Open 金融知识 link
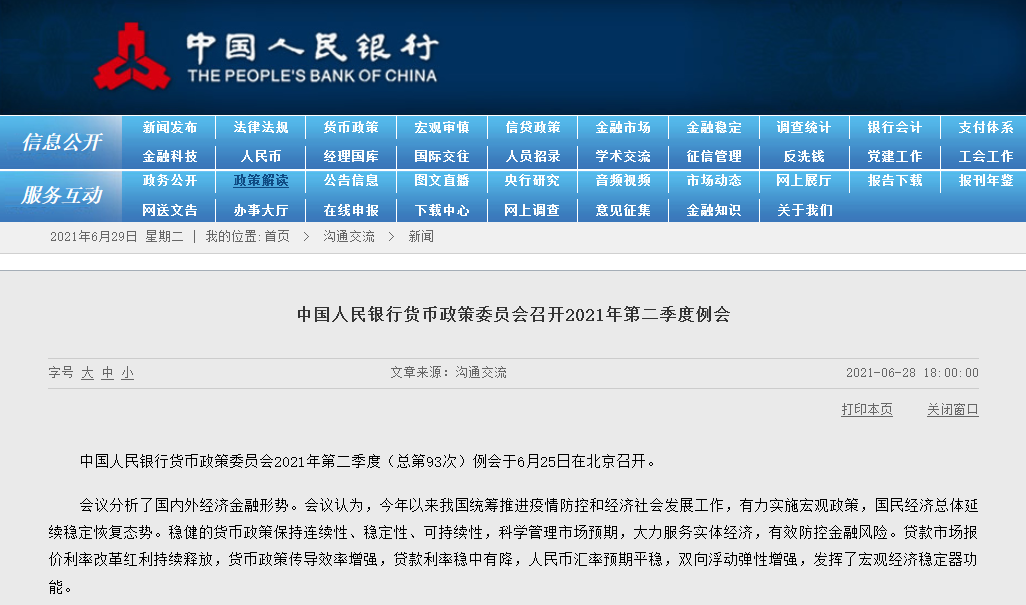The image size is (1026, 605). pyautogui.click(x=714, y=210)
